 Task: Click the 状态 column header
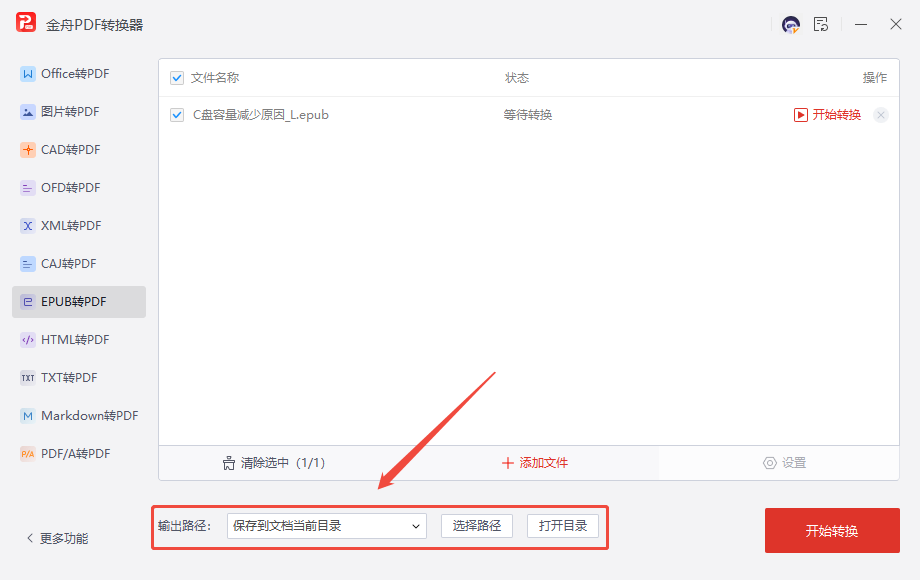[x=517, y=78]
